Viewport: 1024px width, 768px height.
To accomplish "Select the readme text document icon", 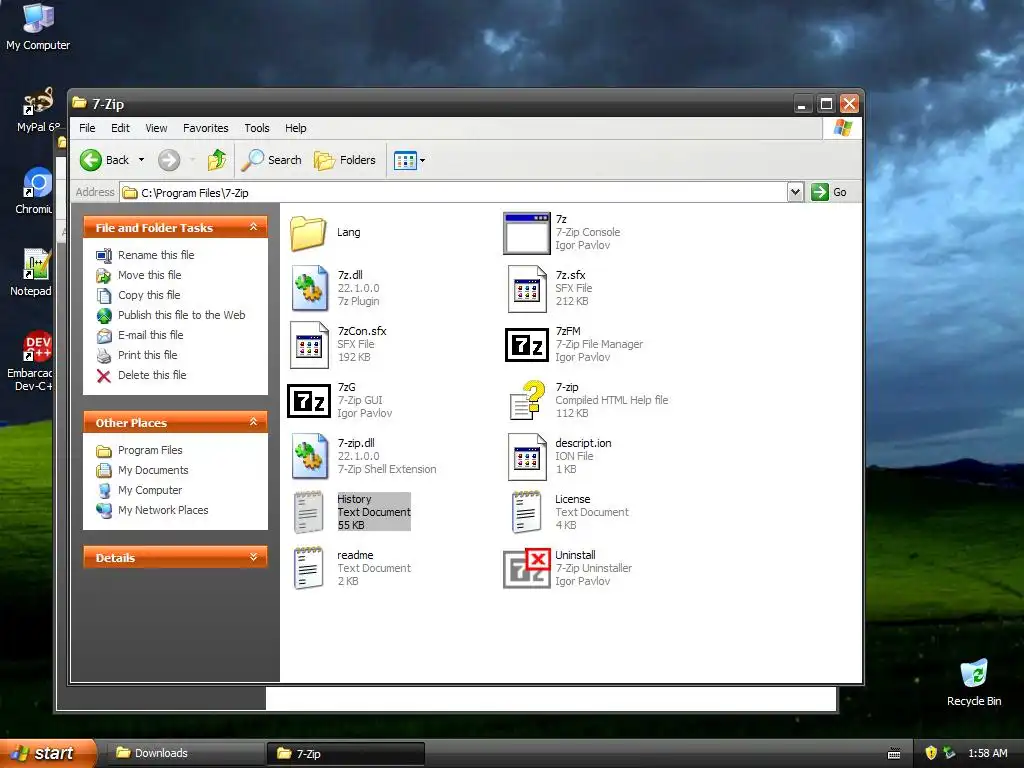I will pos(308,568).
